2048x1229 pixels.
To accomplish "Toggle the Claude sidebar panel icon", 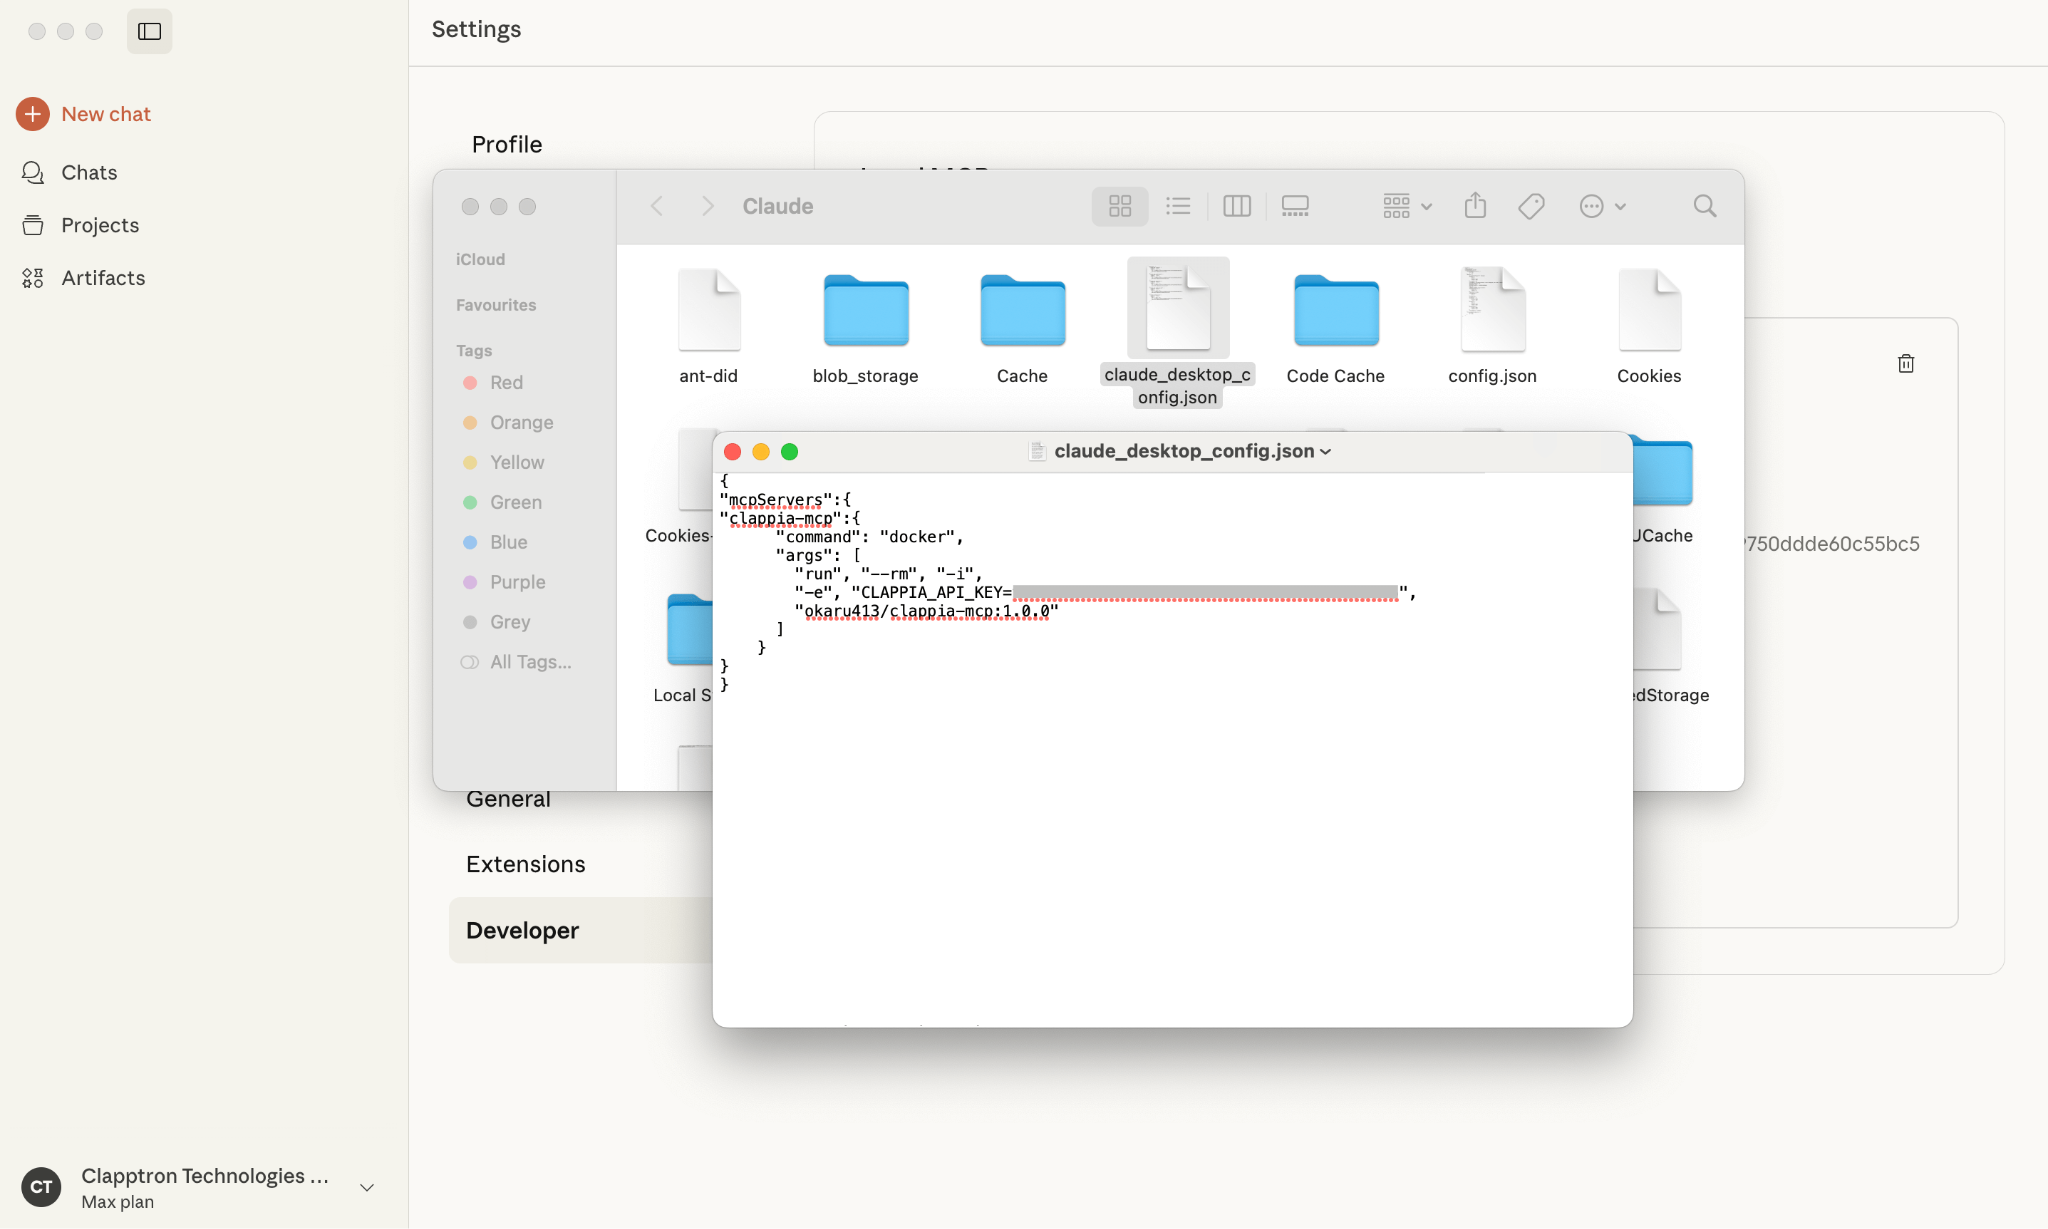I will 149,31.
